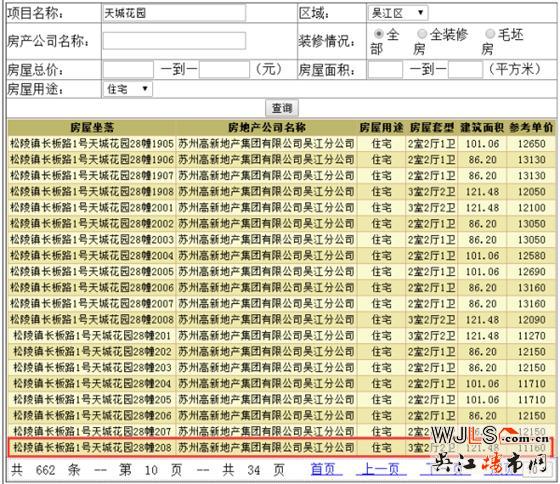Select address cell ending in 28幢2008
560x484 pixels.
click(x=92, y=320)
